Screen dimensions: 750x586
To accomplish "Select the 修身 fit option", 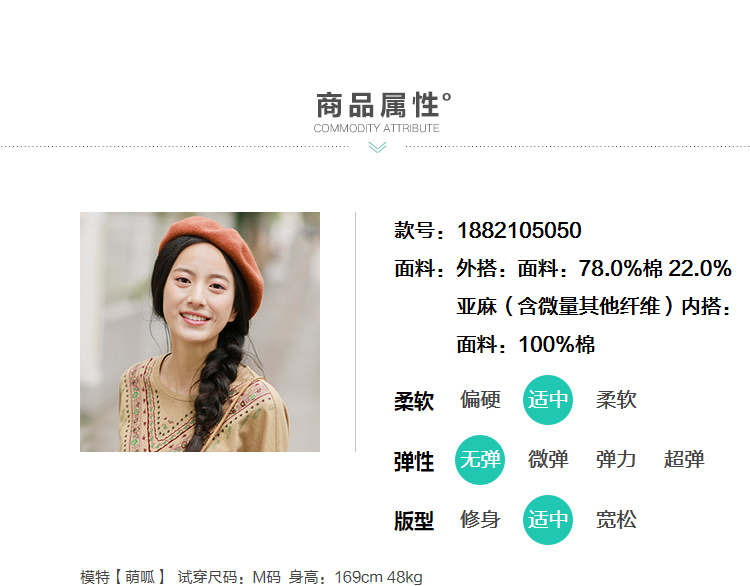I will (x=480, y=520).
